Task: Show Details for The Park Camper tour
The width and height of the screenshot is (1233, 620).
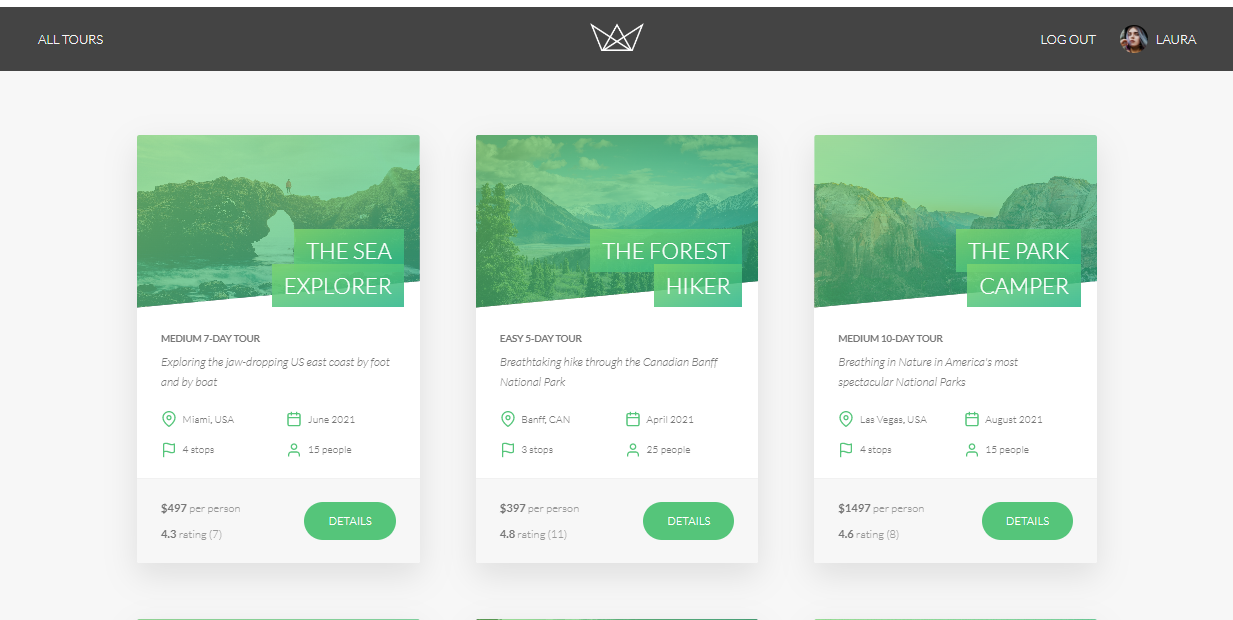Action: (x=1027, y=521)
